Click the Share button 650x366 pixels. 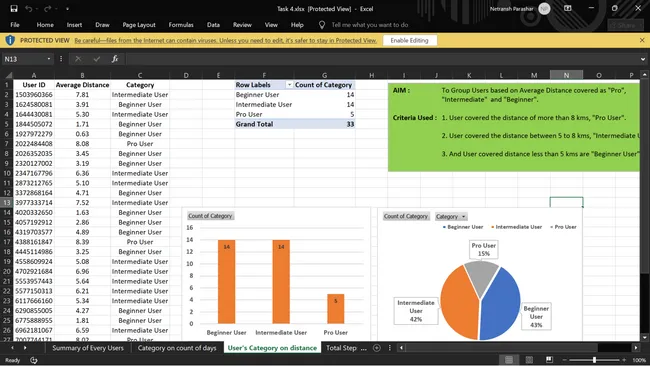coord(626,25)
